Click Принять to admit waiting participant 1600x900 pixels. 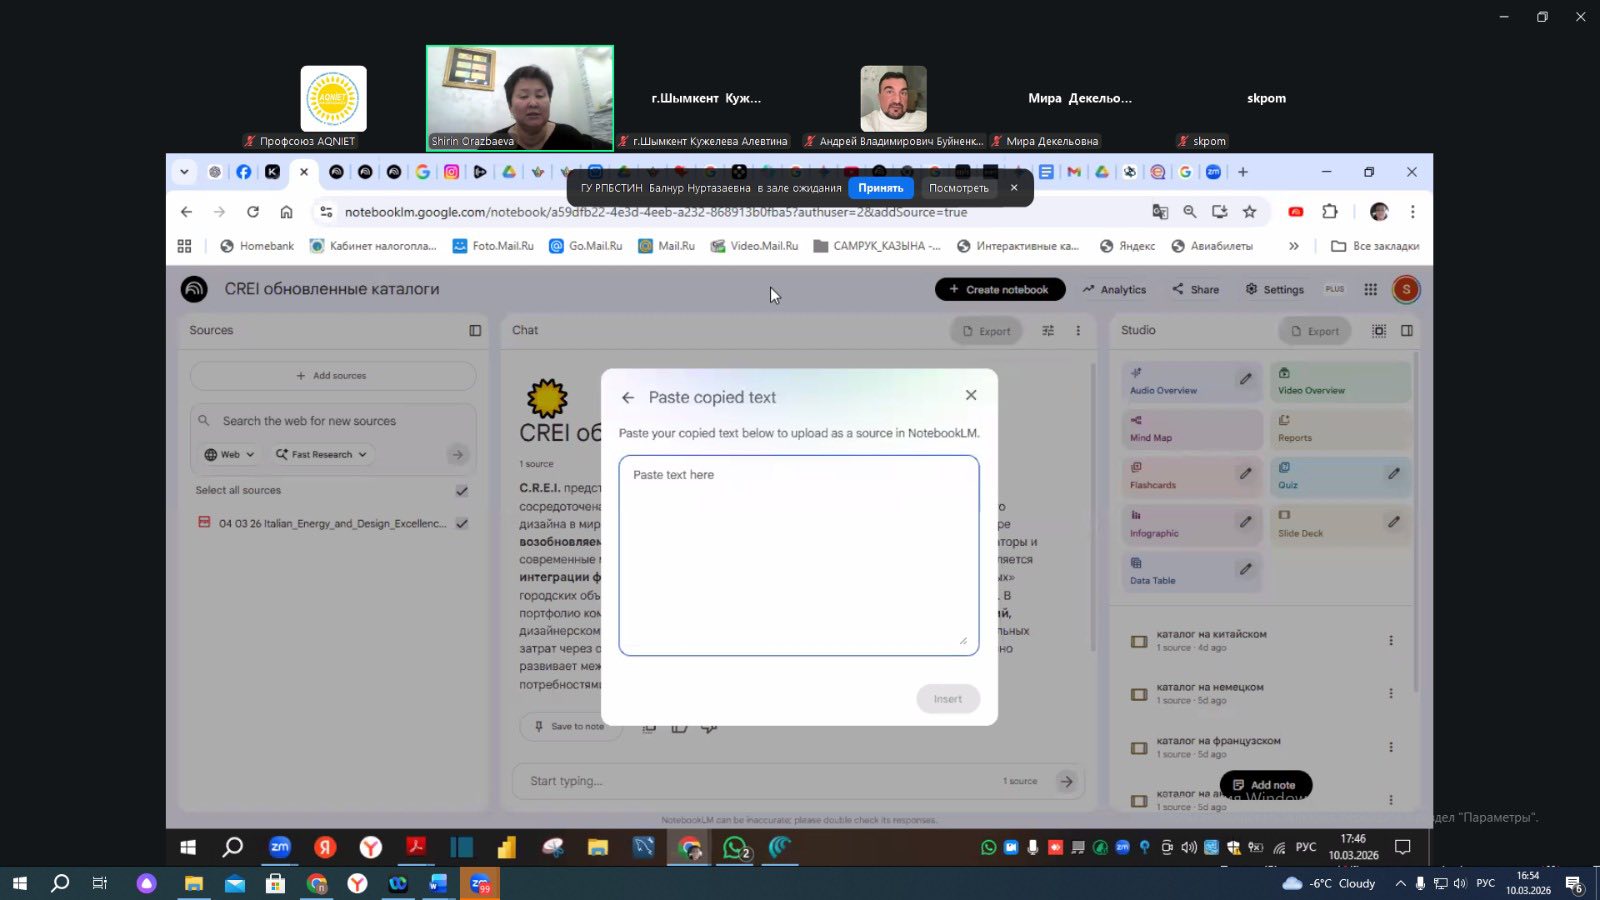[880, 188]
